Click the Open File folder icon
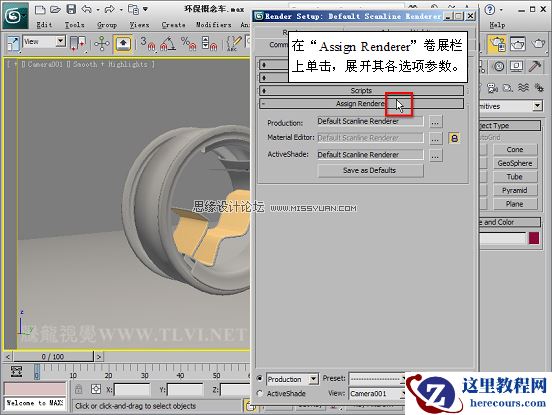 (x=56, y=10)
